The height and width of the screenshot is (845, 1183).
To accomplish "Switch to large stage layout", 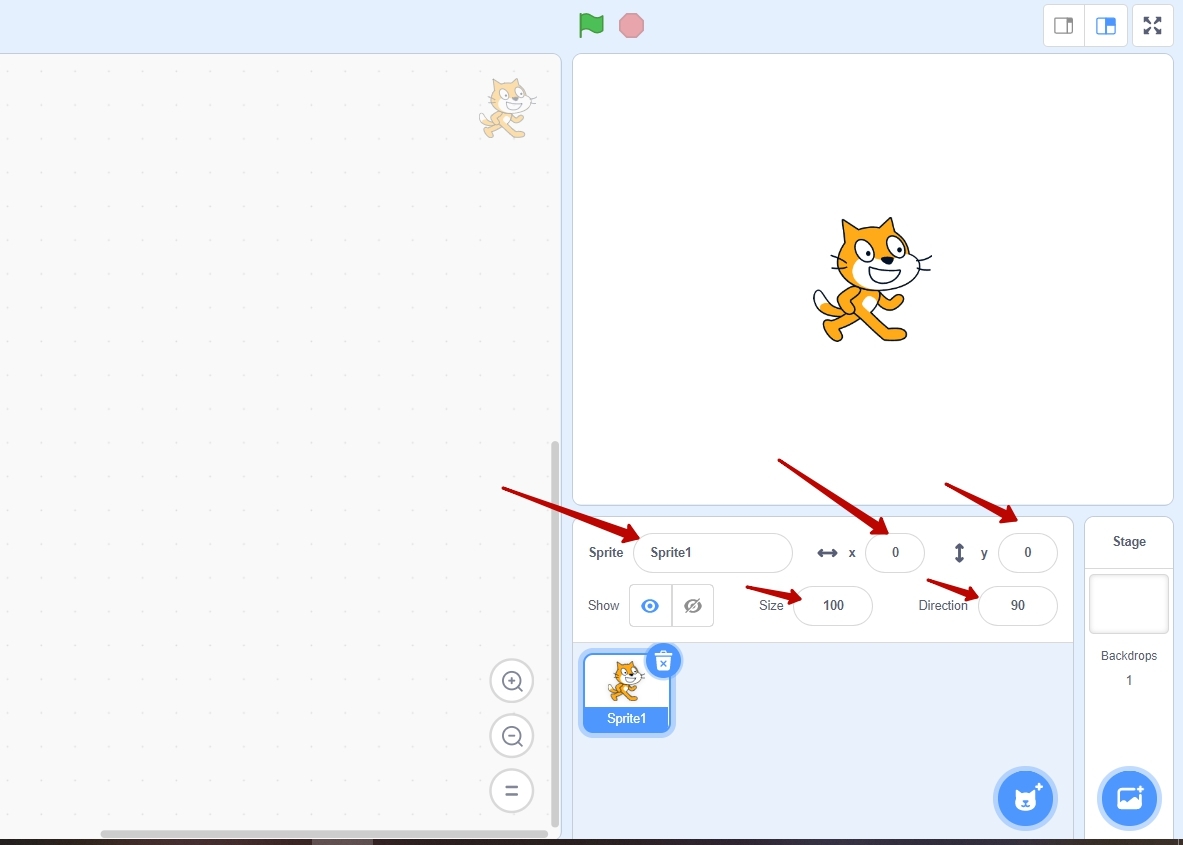I will coord(1106,26).
